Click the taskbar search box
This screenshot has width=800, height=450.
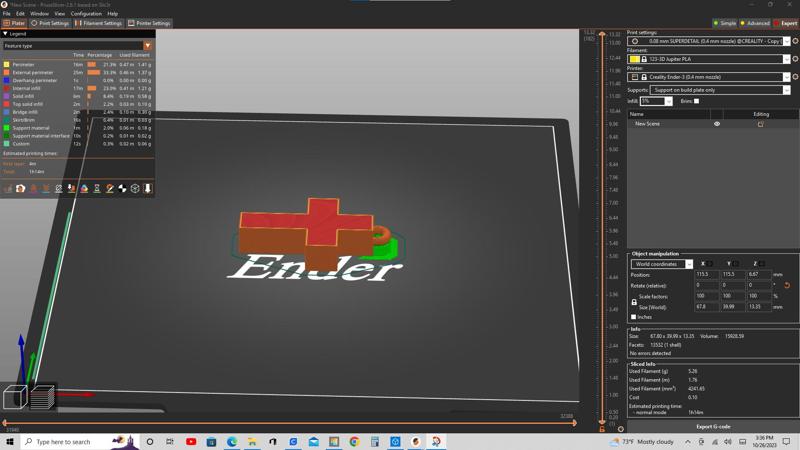(x=79, y=442)
